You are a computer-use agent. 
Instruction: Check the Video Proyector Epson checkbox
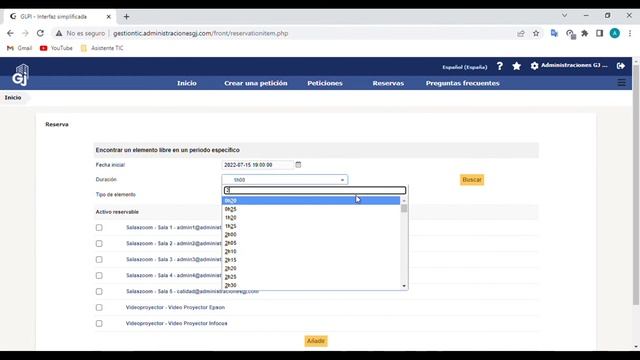pyautogui.click(x=99, y=307)
